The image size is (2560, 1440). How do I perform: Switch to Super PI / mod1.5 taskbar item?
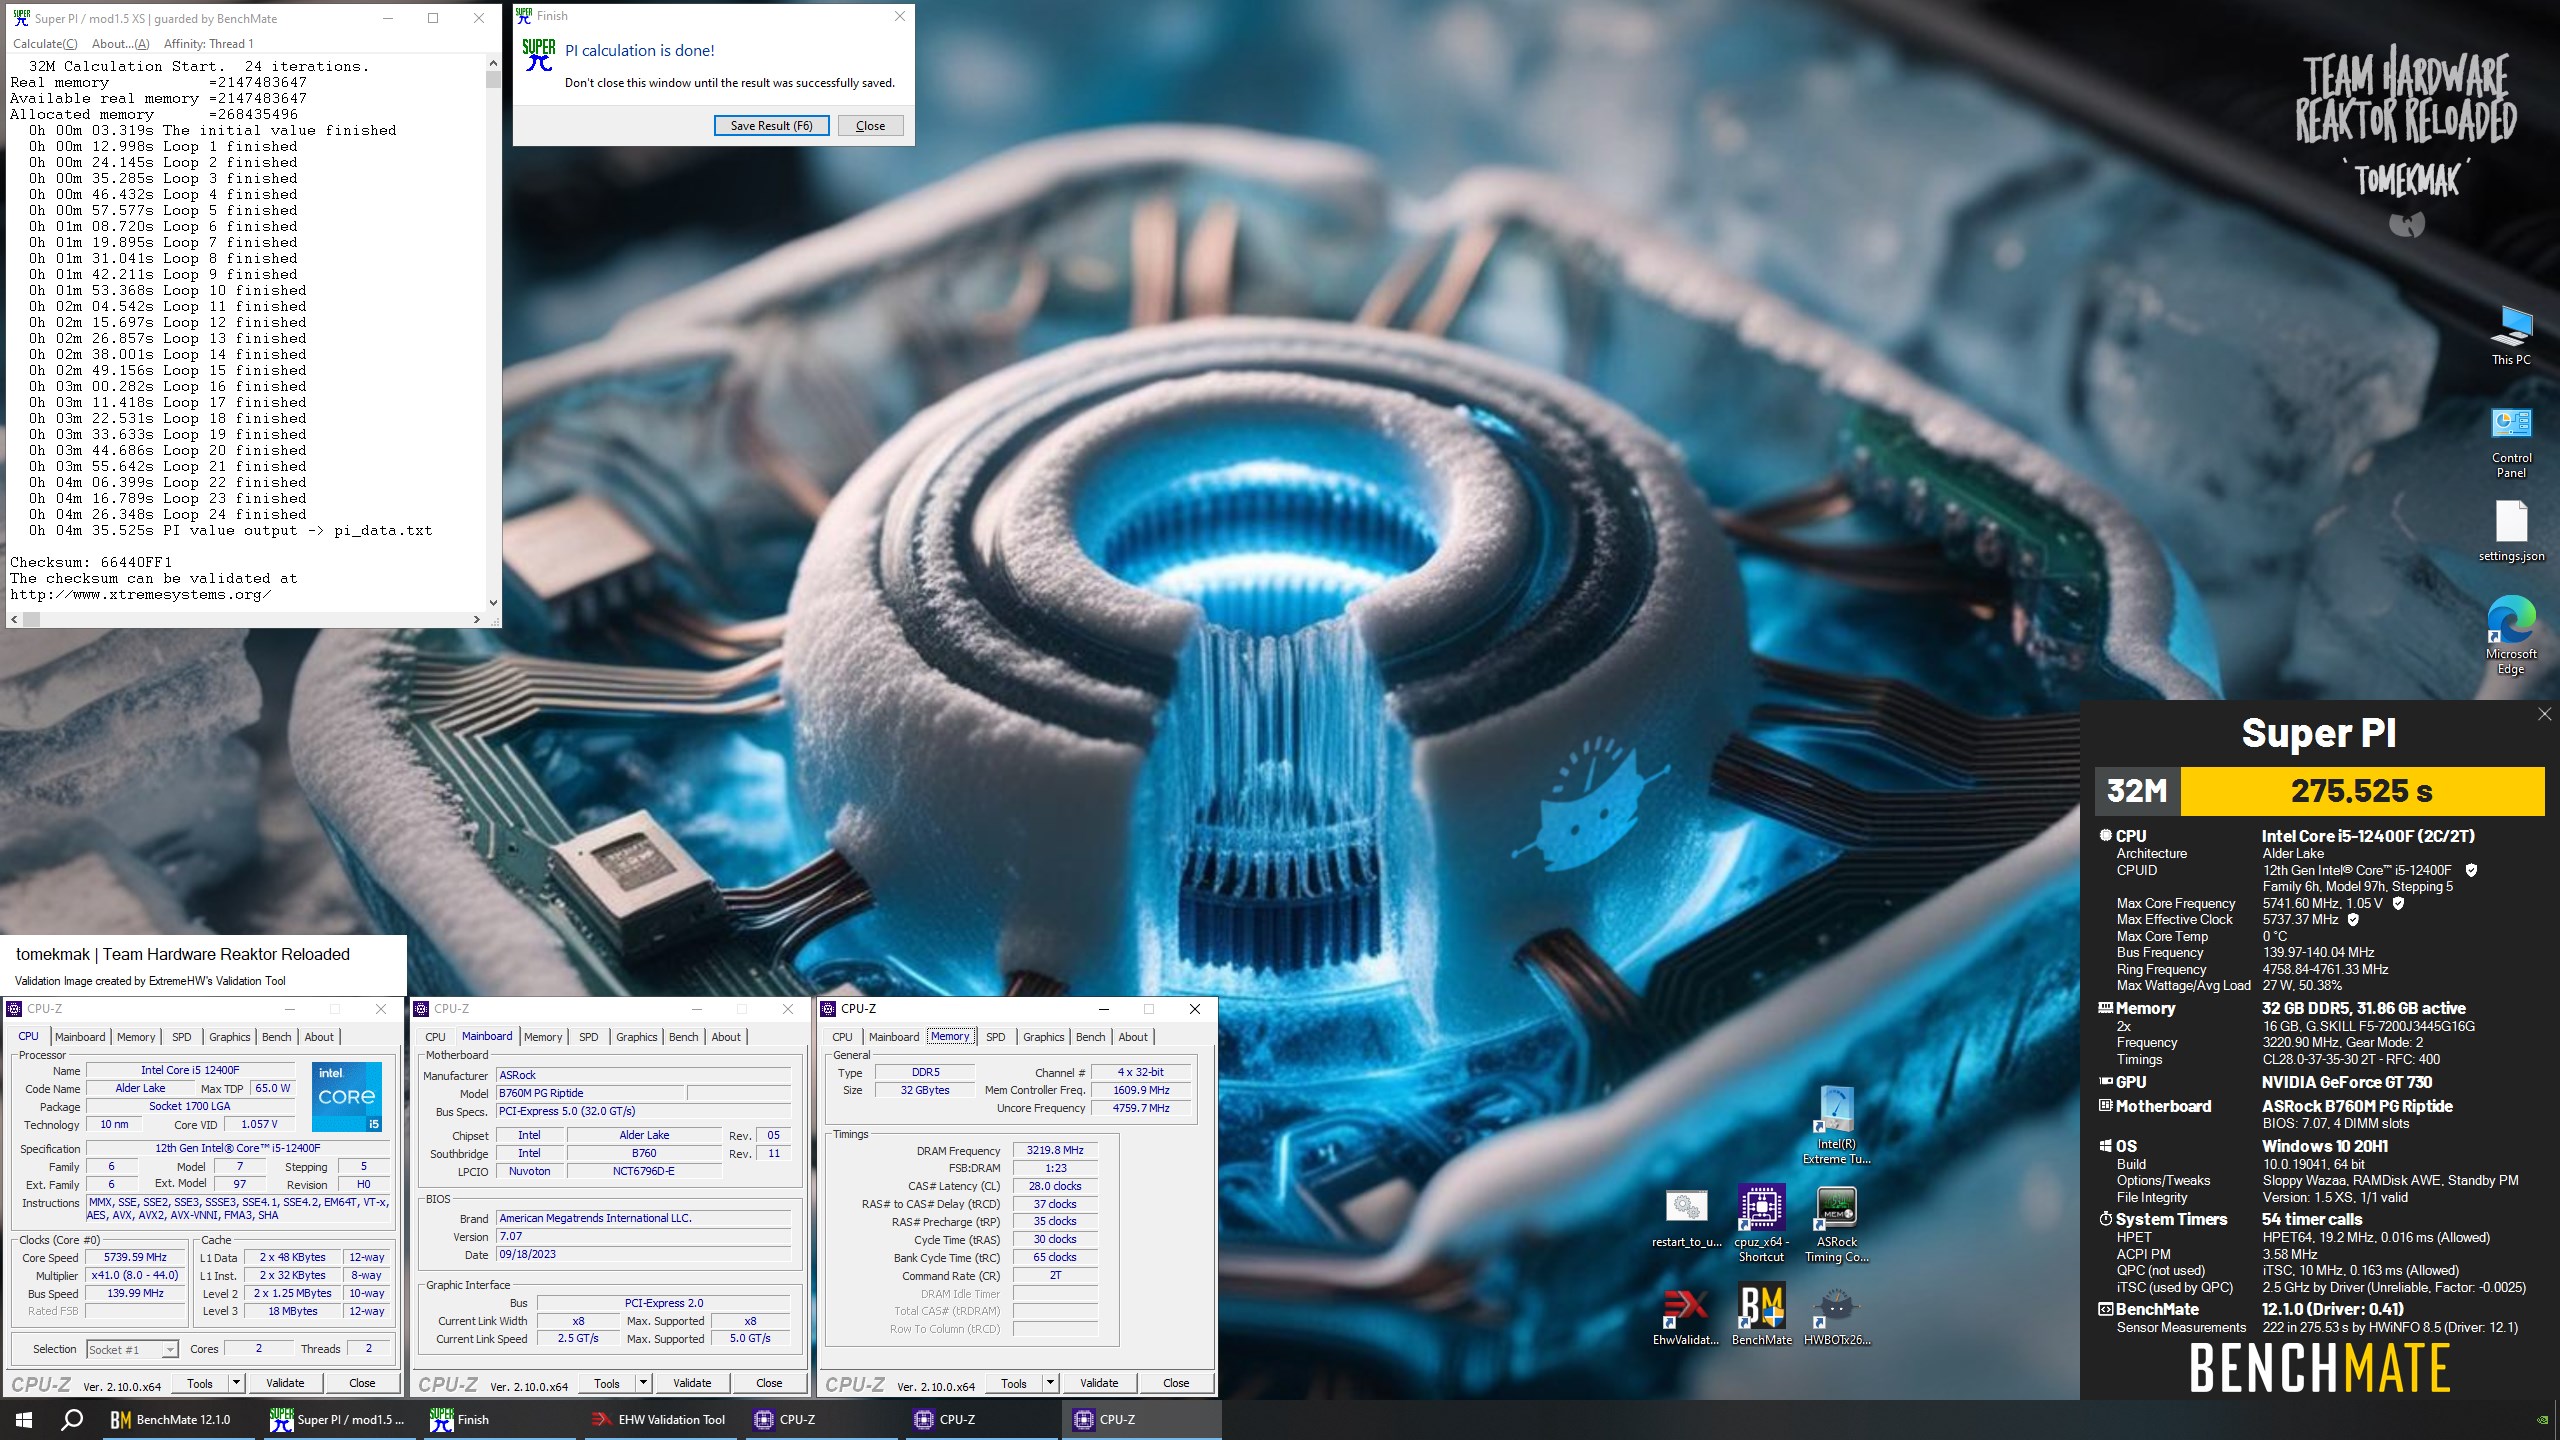(x=338, y=1419)
